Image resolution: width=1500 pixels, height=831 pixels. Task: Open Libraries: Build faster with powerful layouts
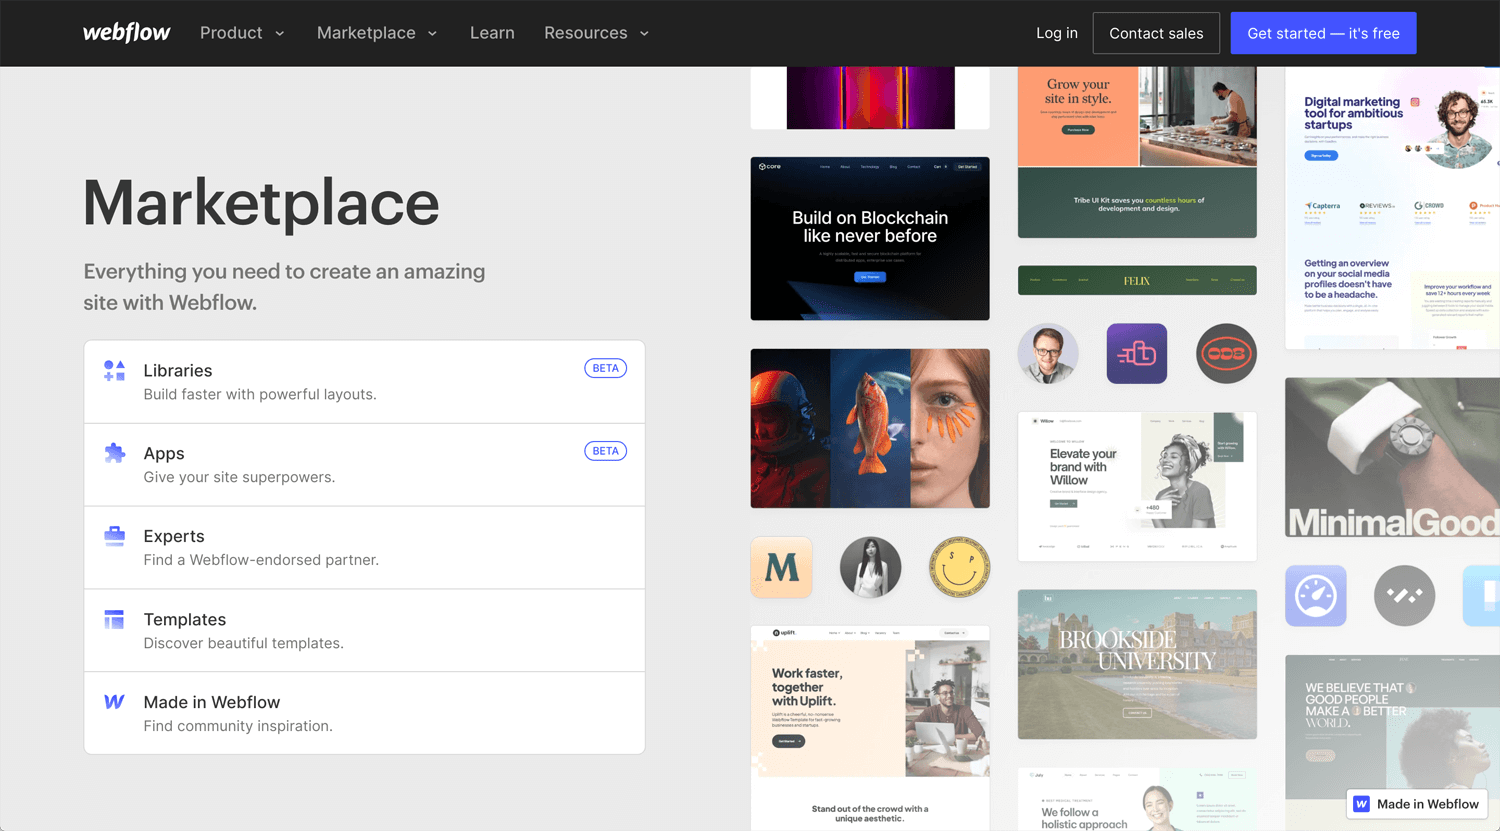(364, 382)
